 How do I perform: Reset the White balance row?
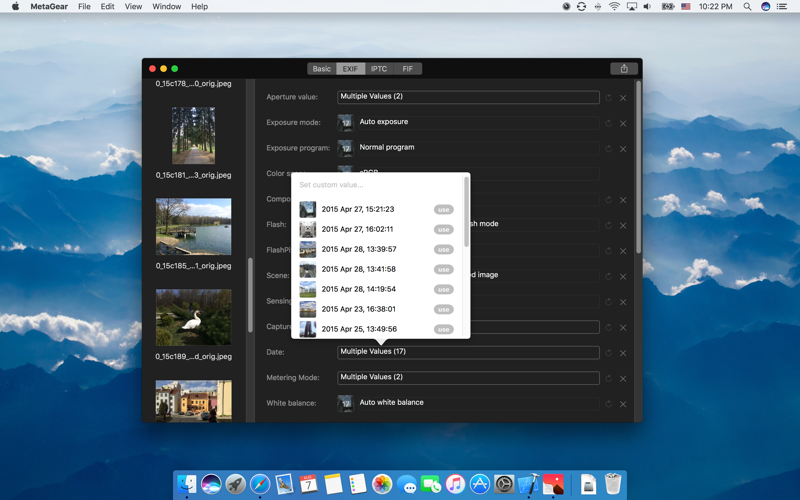coord(609,404)
